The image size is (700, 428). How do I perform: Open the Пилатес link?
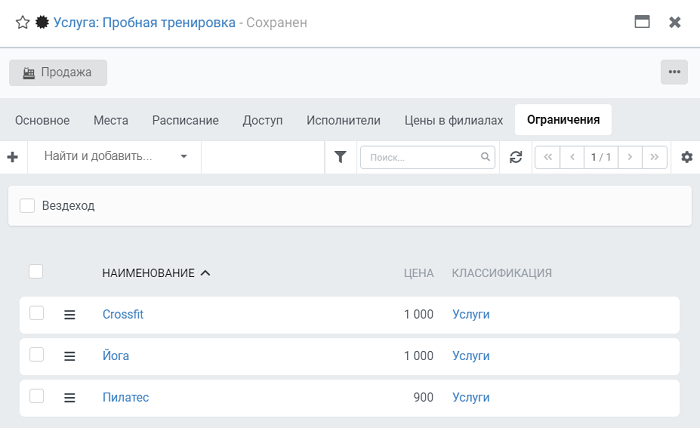coord(125,397)
